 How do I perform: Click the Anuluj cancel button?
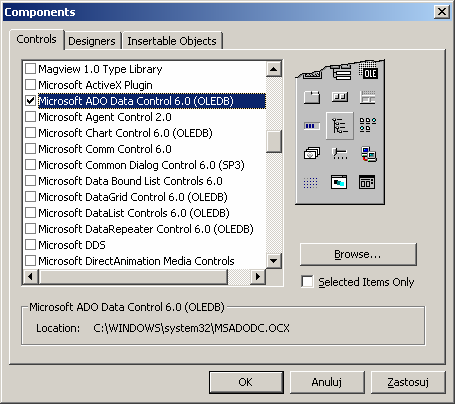coord(327,382)
